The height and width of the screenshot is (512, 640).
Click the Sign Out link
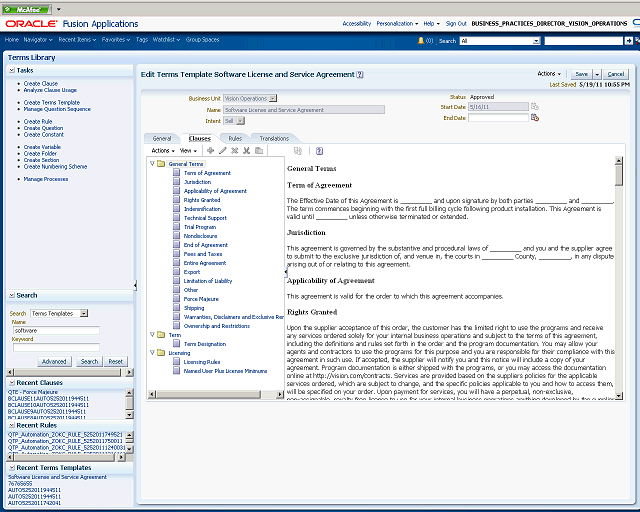456,24
